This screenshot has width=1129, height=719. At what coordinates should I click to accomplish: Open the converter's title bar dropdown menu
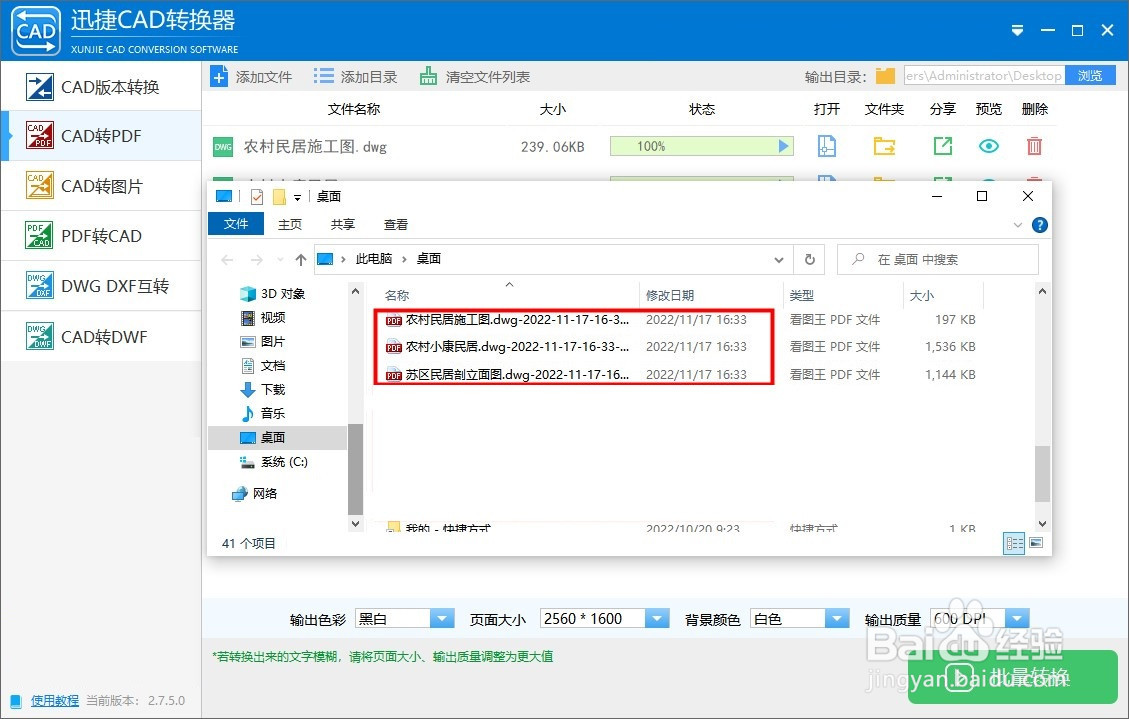click(x=1017, y=30)
